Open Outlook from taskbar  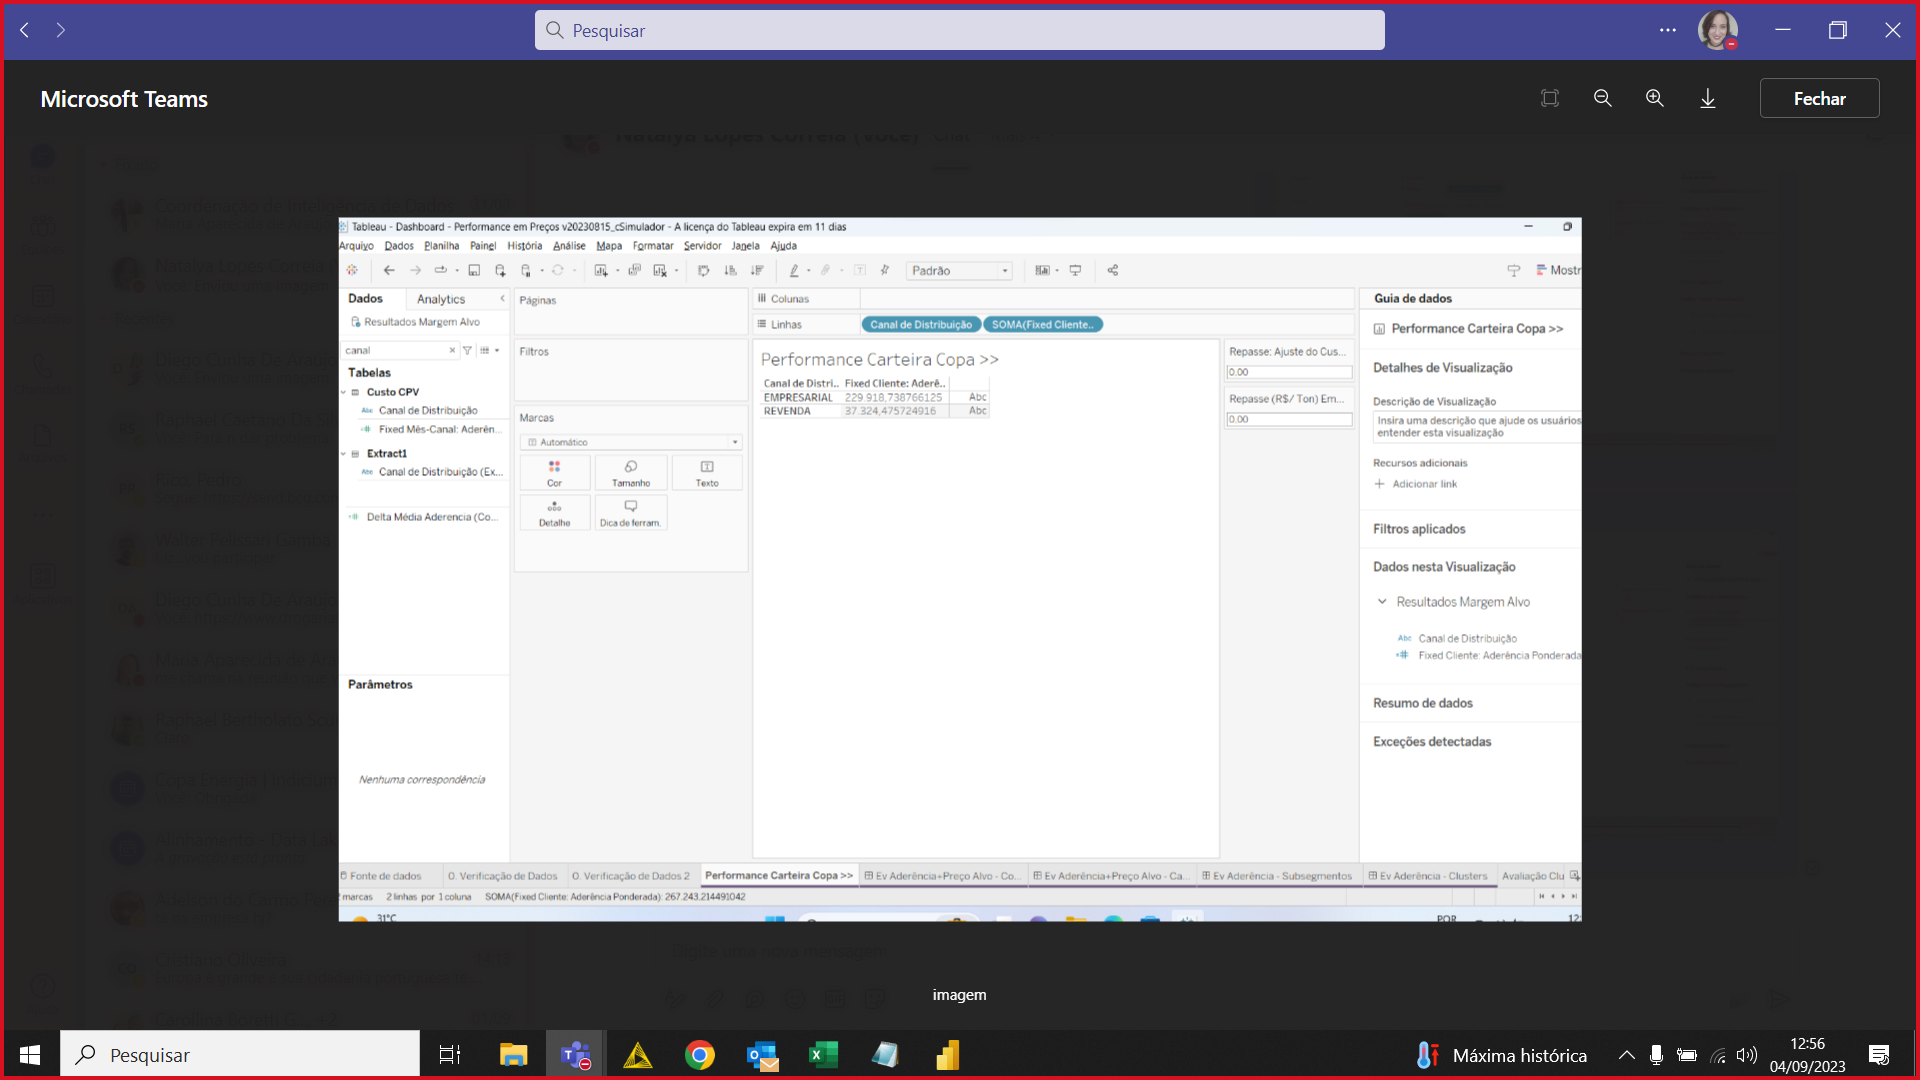point(762,1055)
